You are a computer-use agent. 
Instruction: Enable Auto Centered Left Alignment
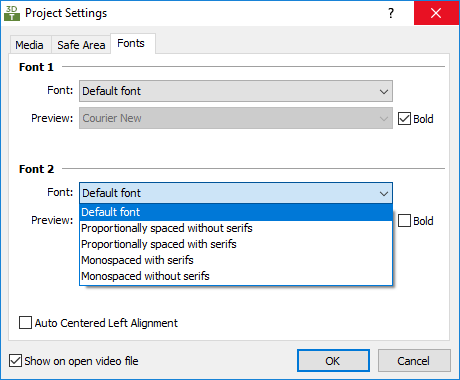[25, 323]
